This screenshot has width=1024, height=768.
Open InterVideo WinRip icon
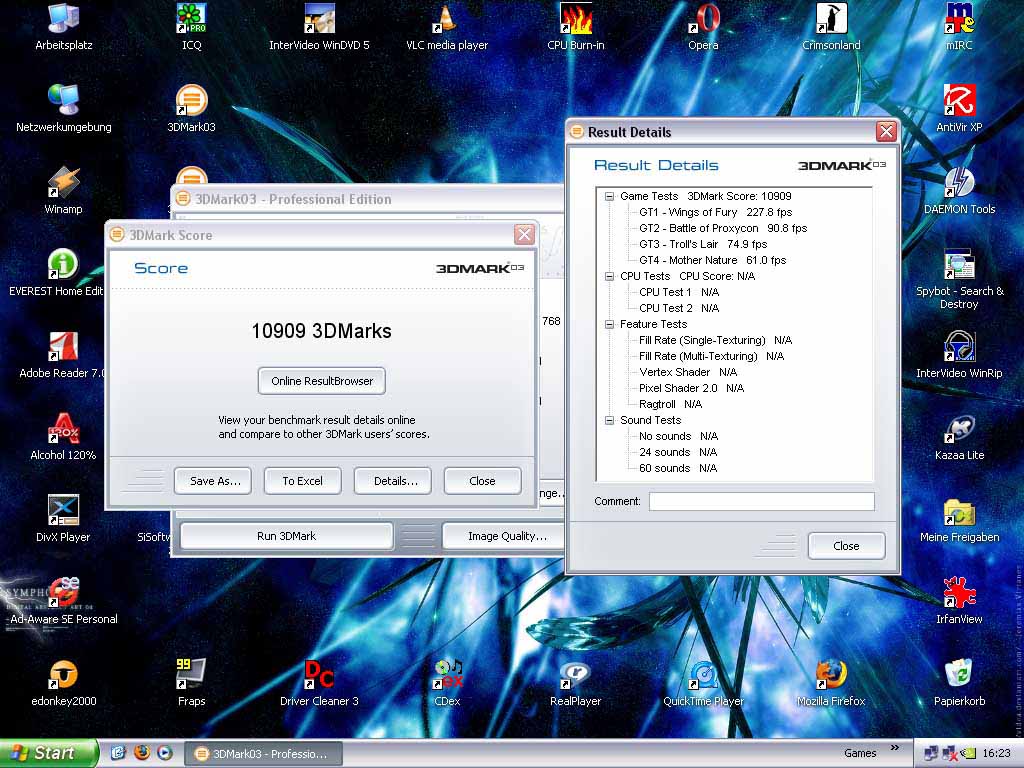(959, 355)
